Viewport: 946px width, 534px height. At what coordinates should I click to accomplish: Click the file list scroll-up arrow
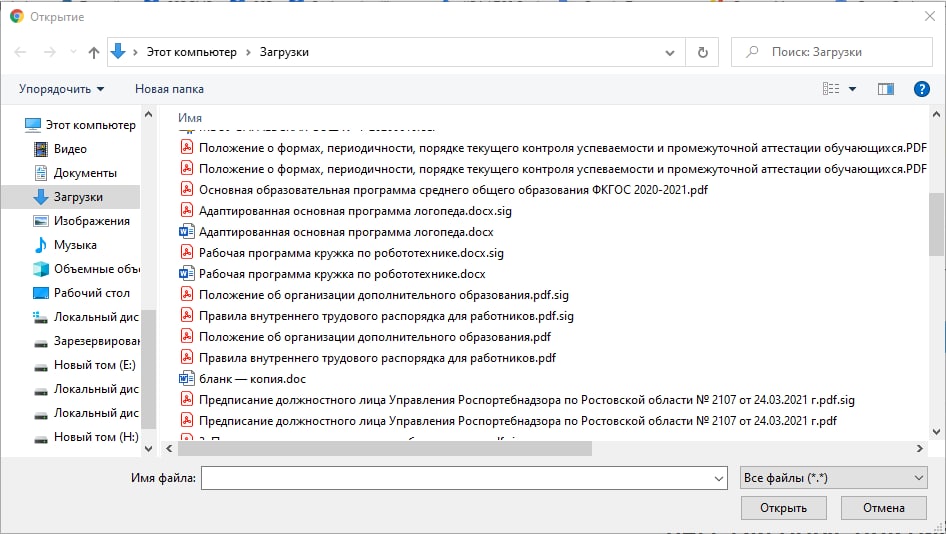click(936, 113)
